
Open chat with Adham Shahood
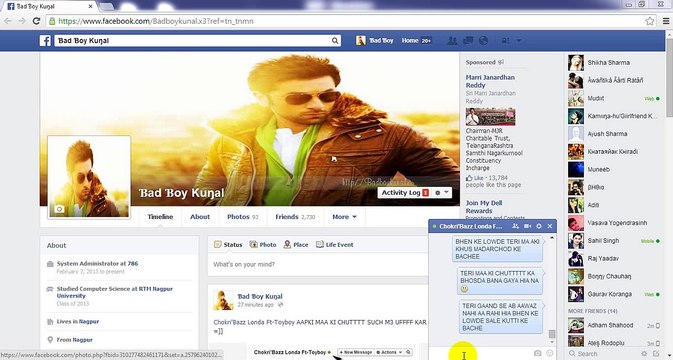(x=615, y=325)
